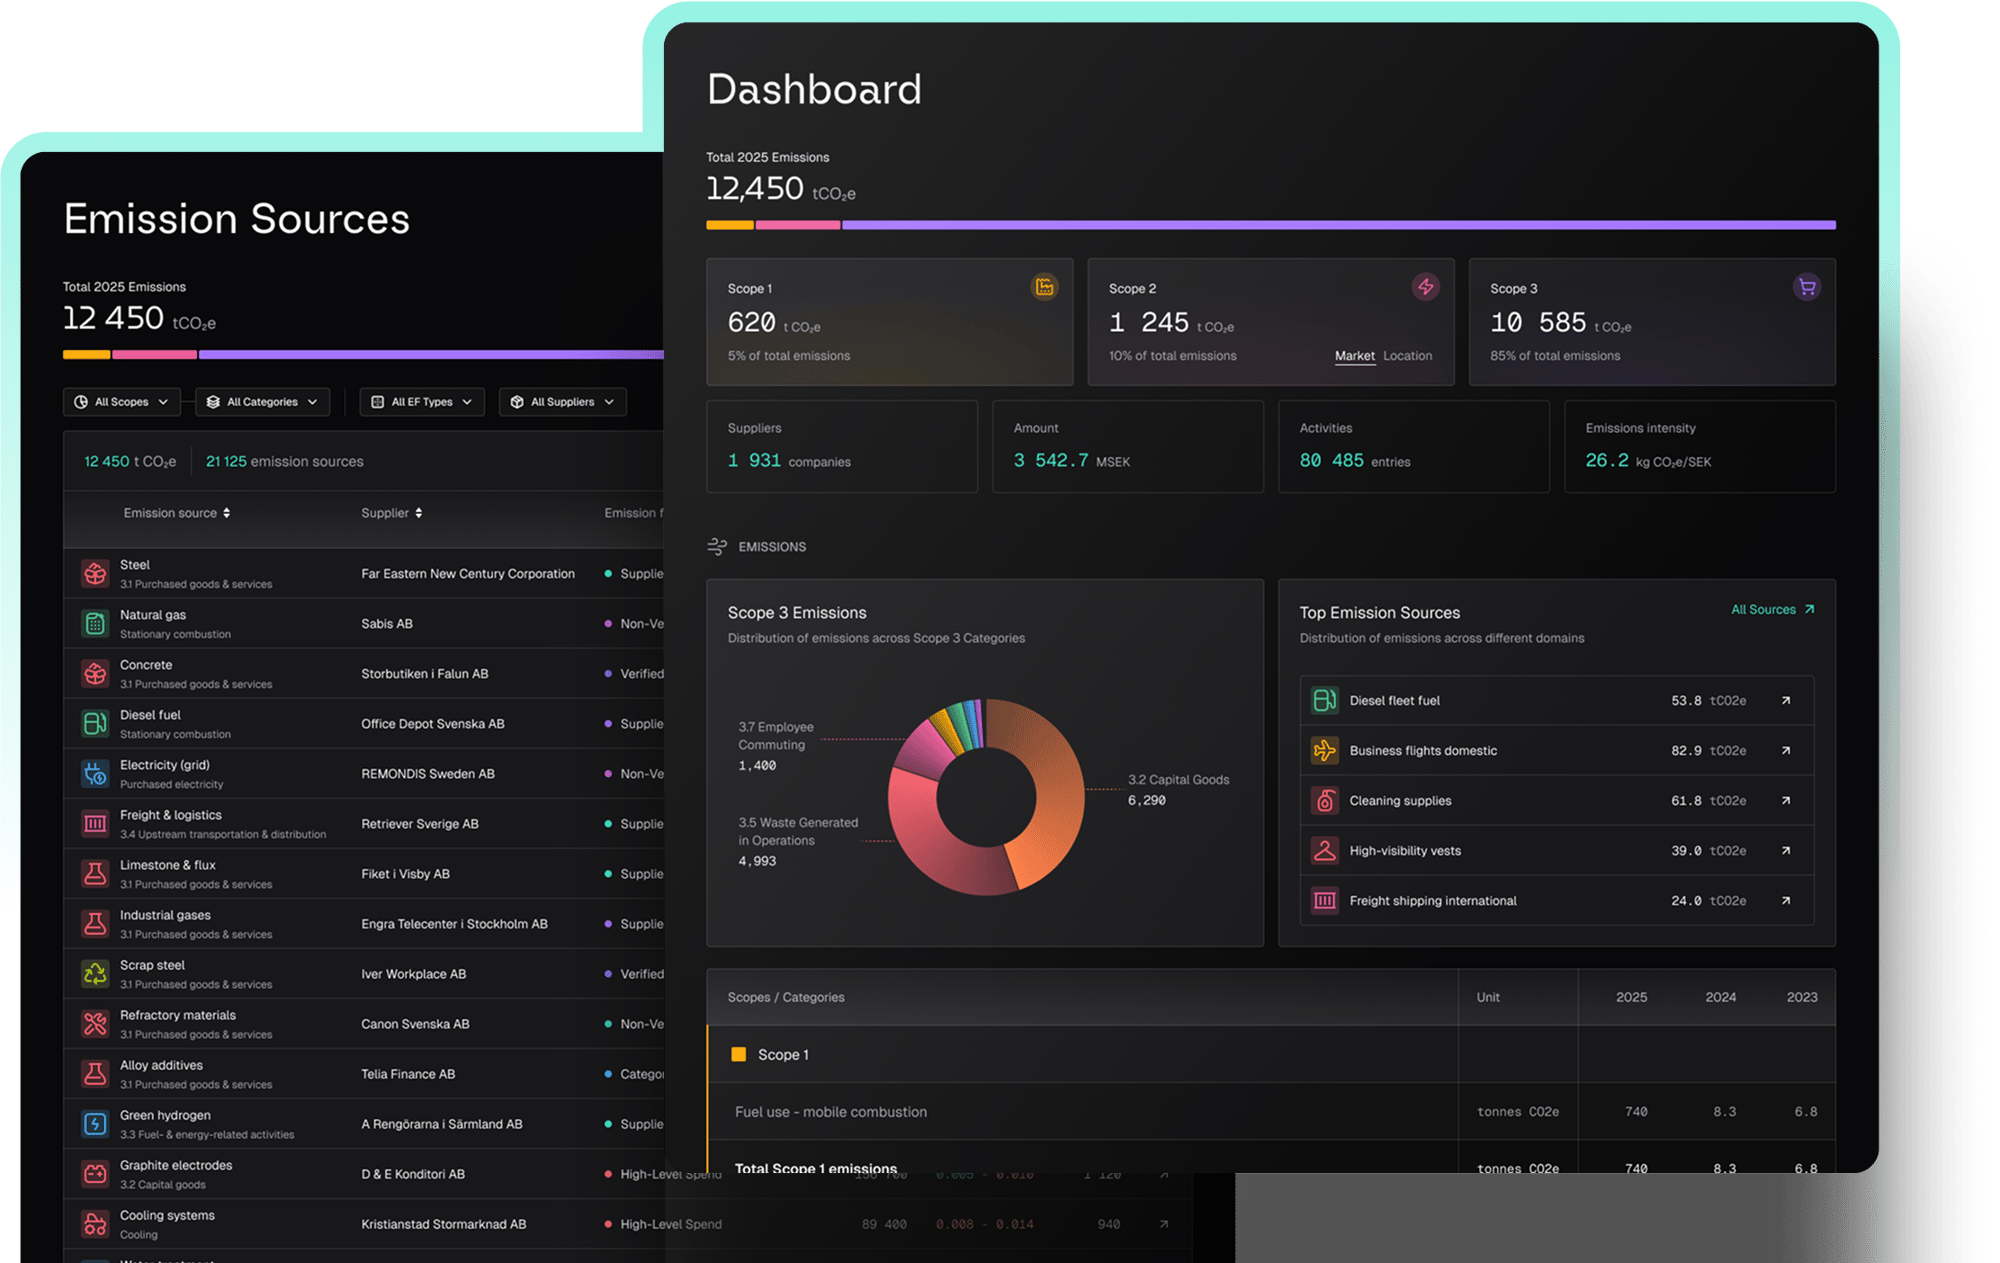Viewport: 2000px width, 1263px height.
Task: Open the All Scopes filter dropdown
Action: coord(122,402)
